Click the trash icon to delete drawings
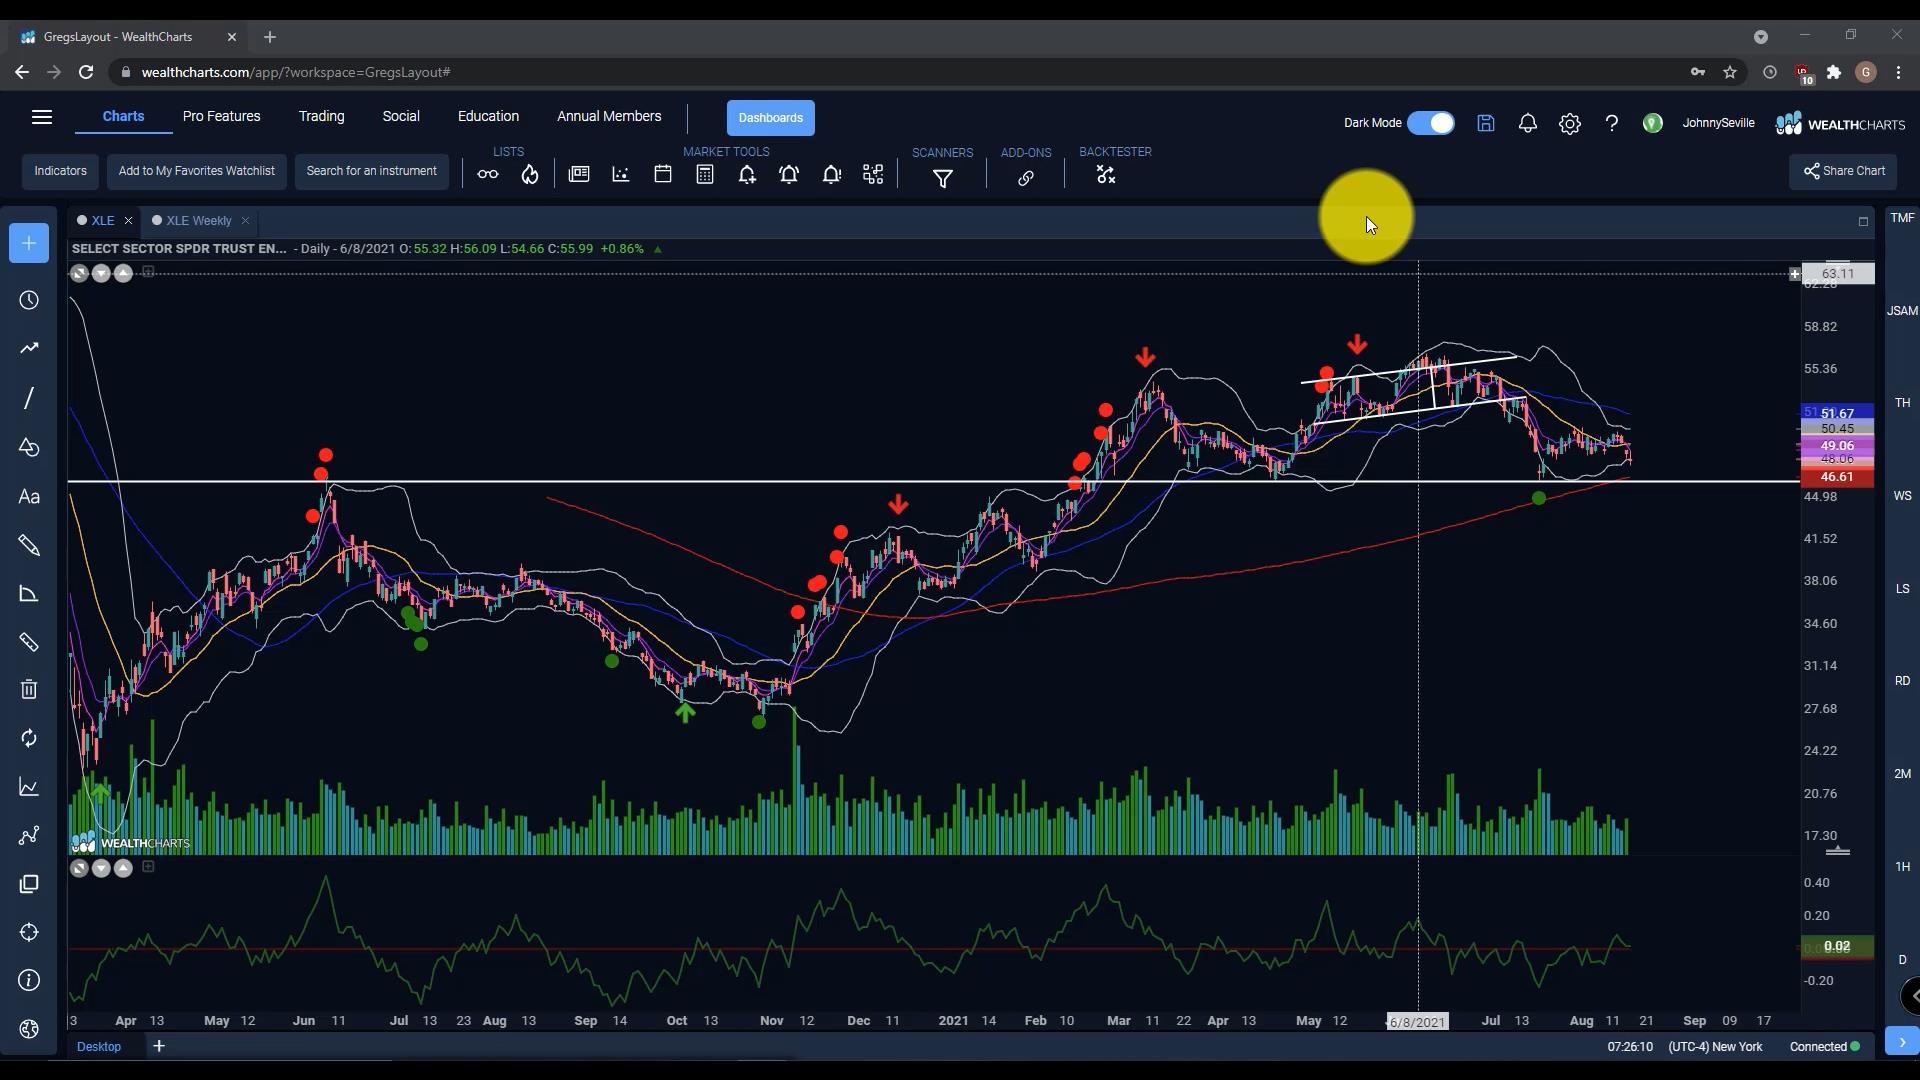The width and height of the screenshot is (1920, 1080). (29, 689)
